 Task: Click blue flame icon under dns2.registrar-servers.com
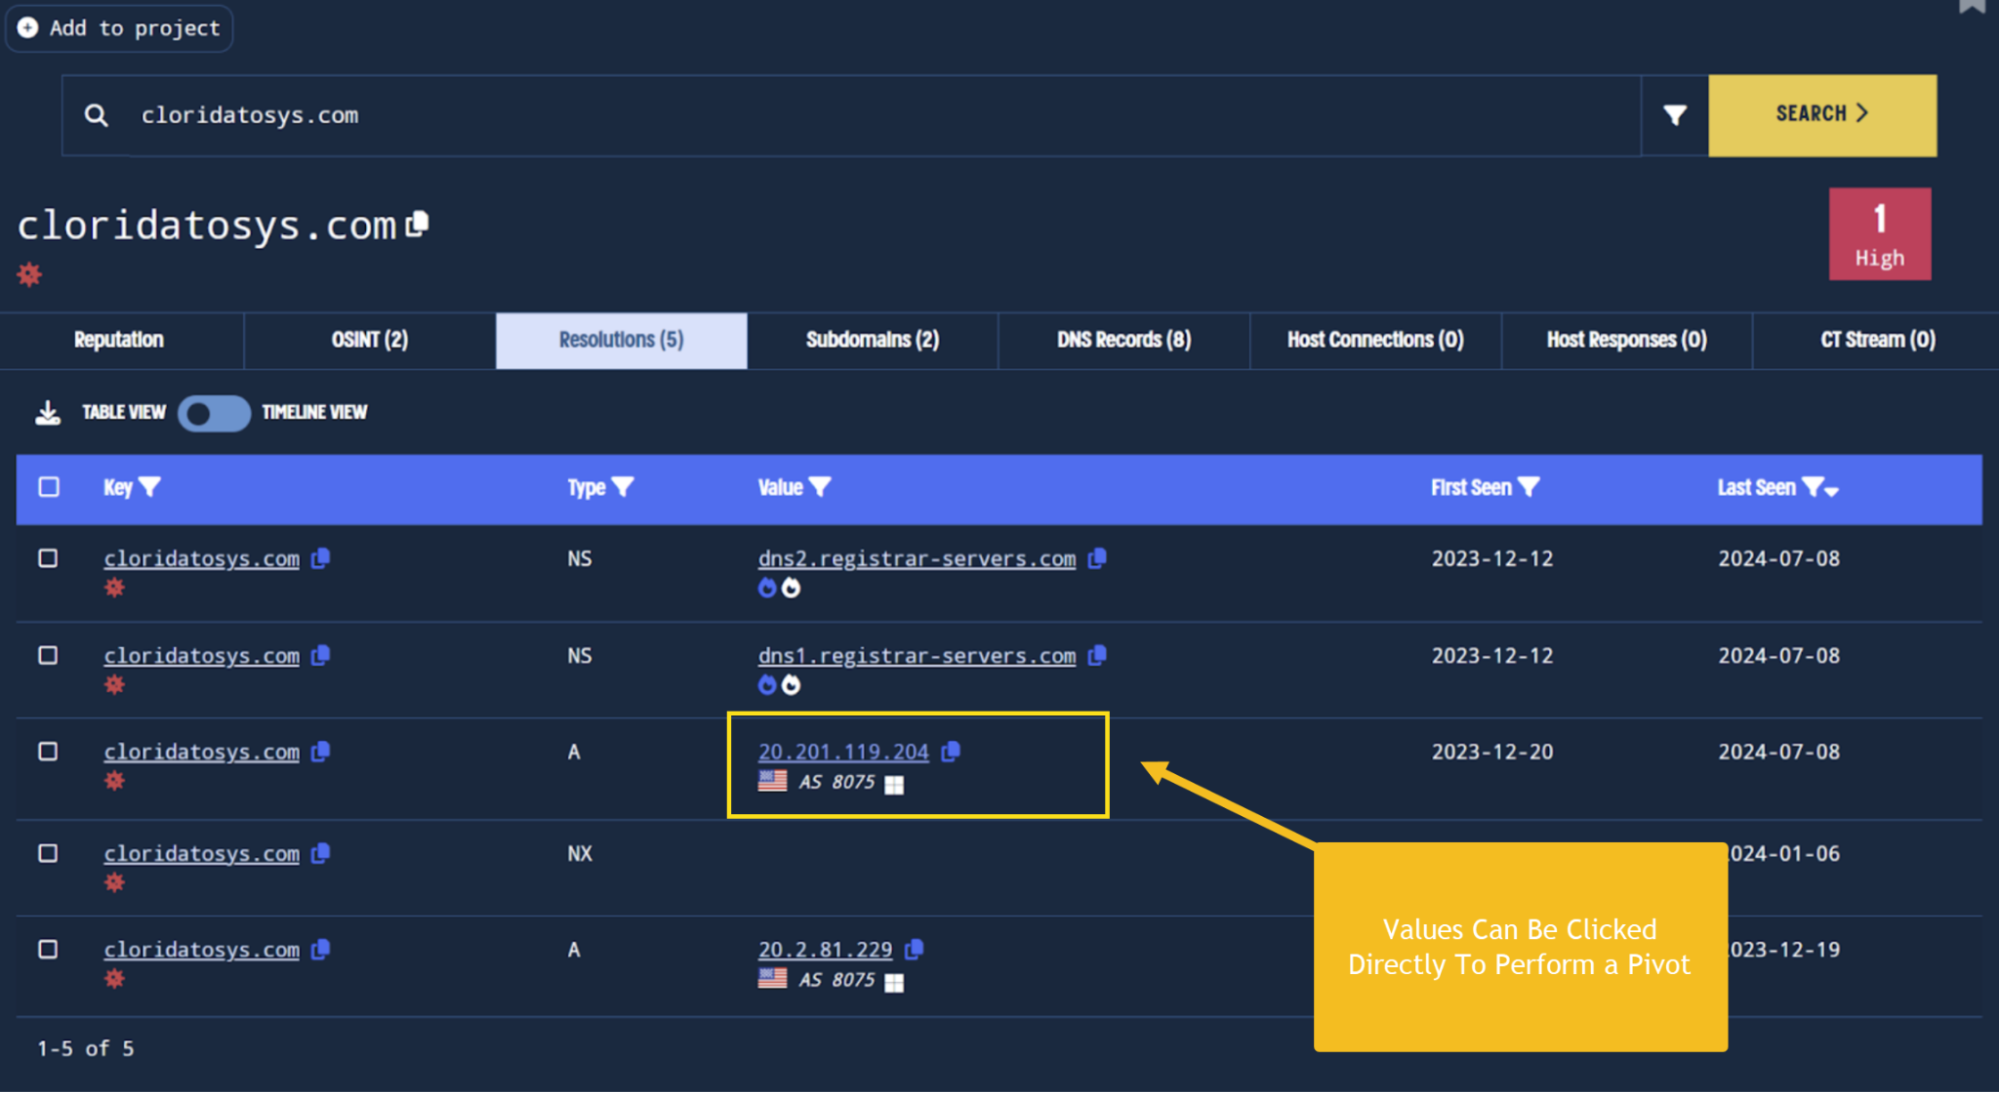click(x=767, y=588)
